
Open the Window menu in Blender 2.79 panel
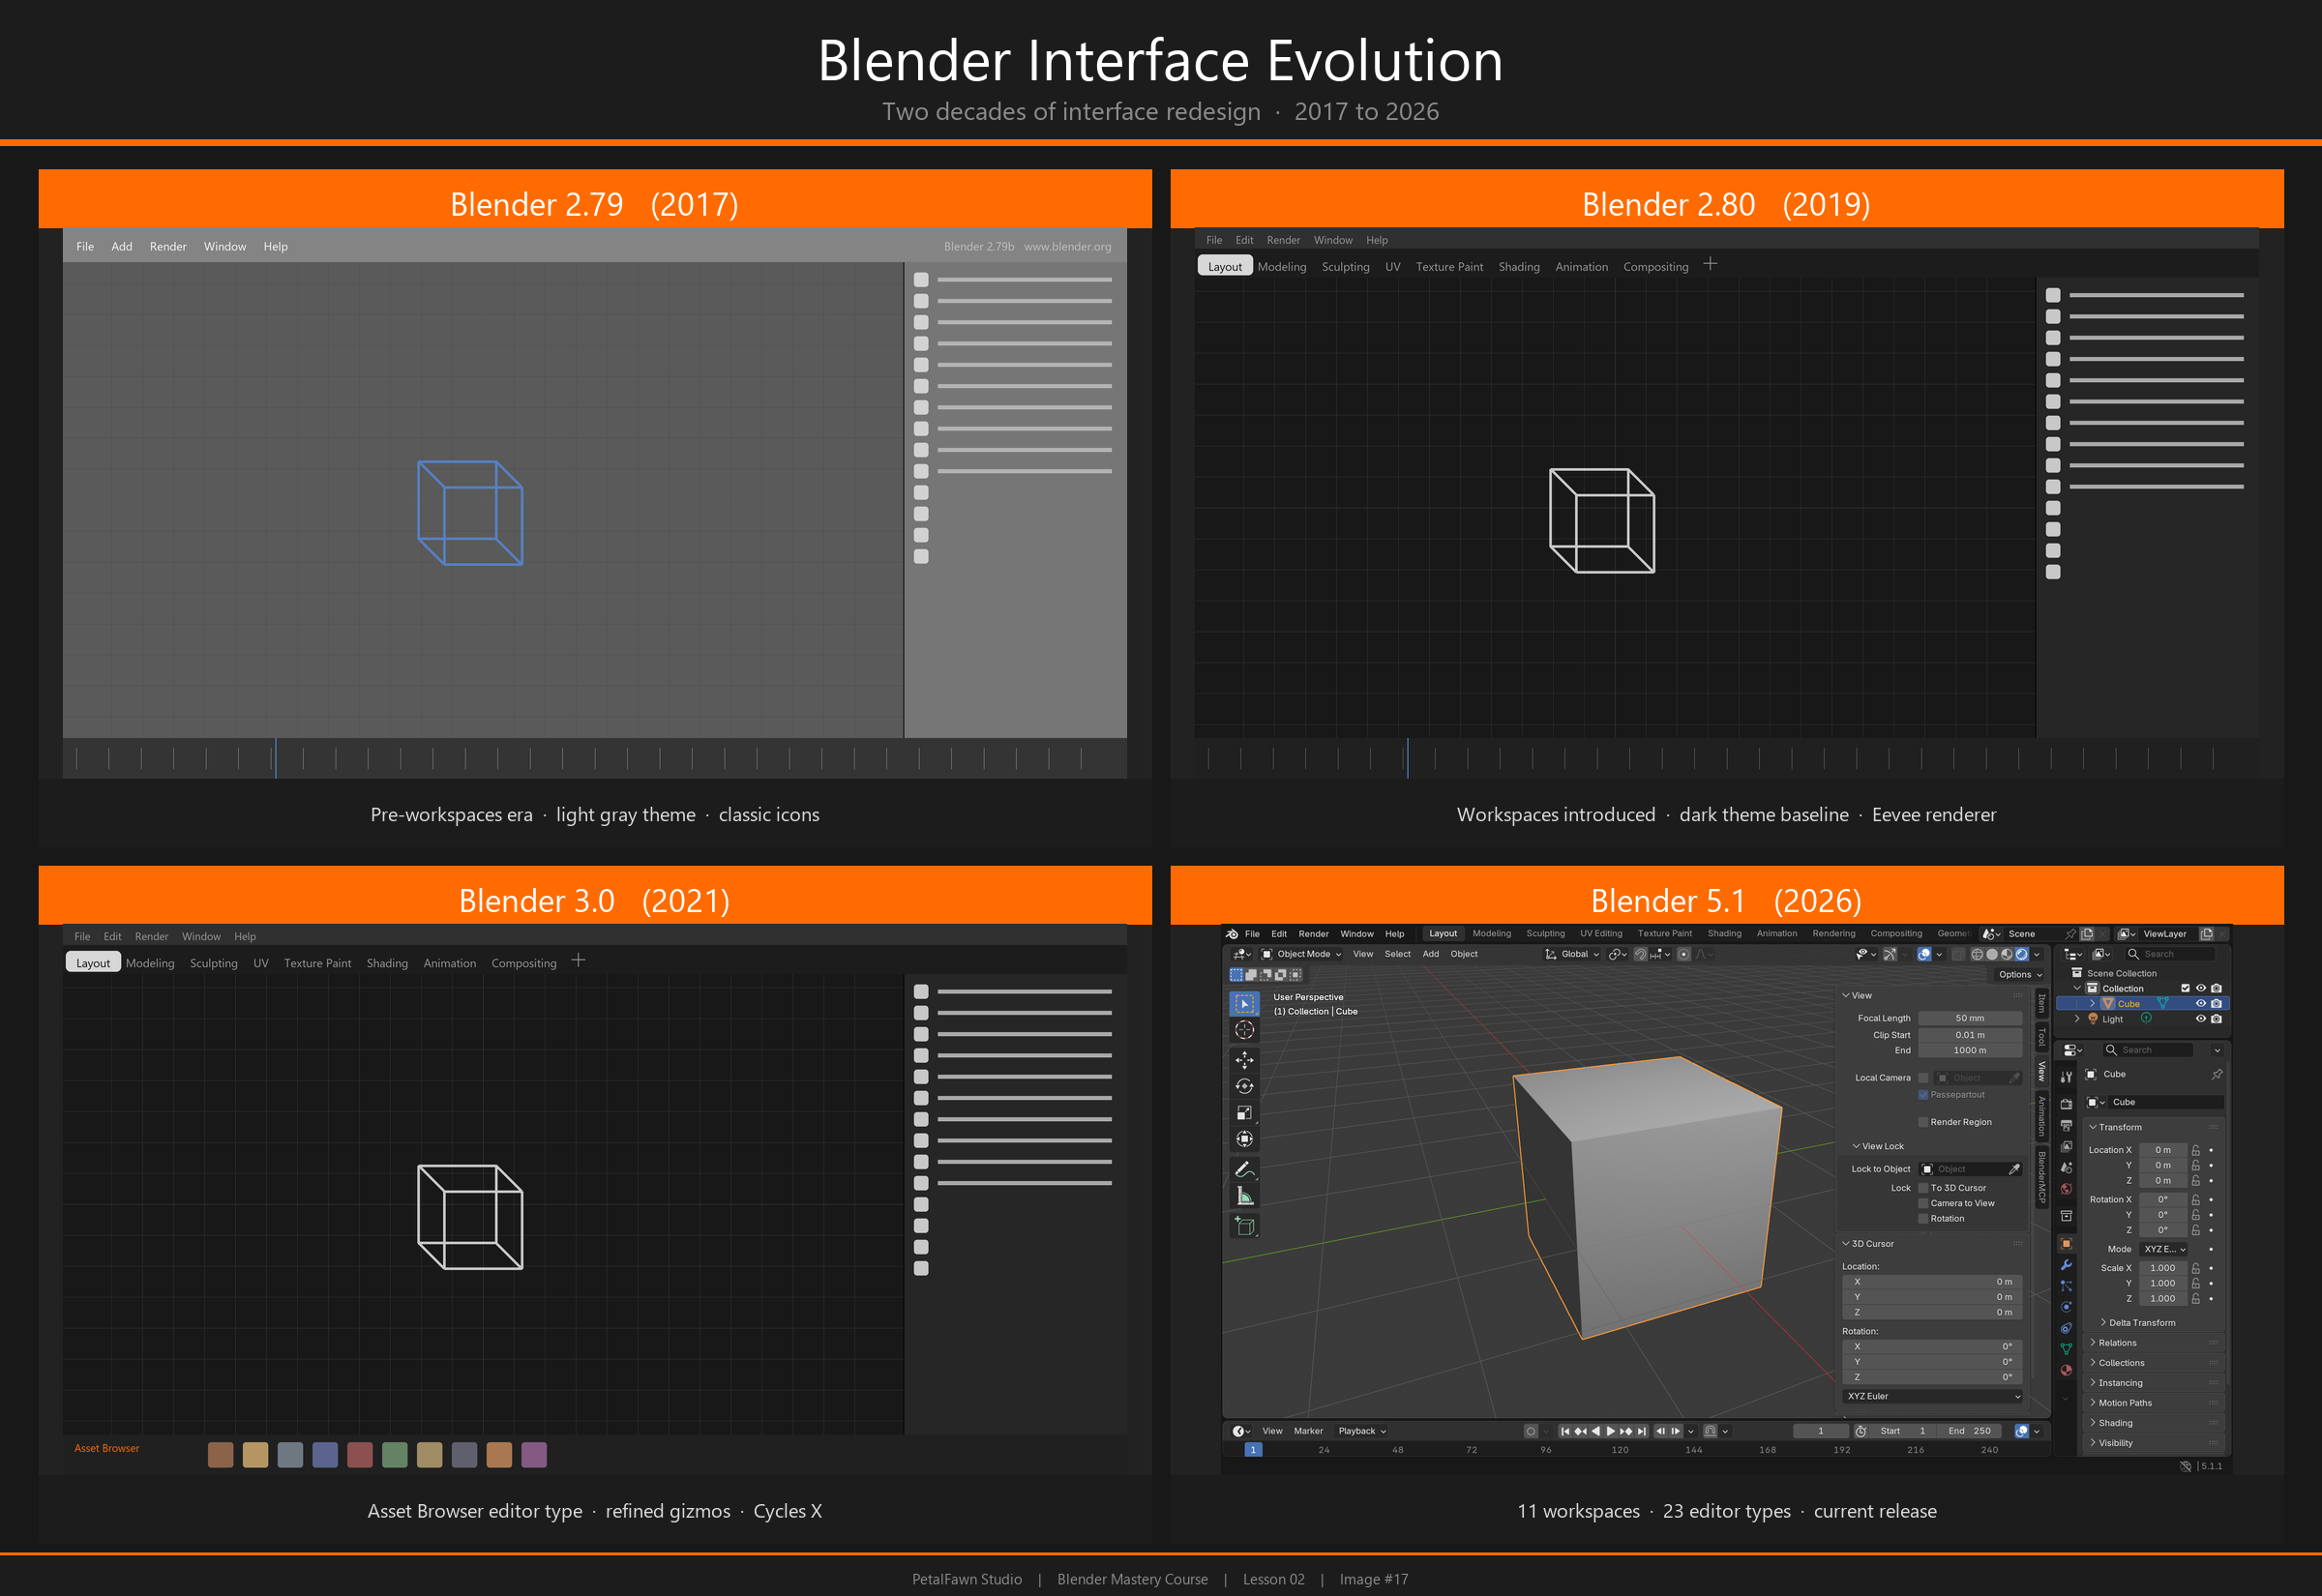tap(225, 247)
